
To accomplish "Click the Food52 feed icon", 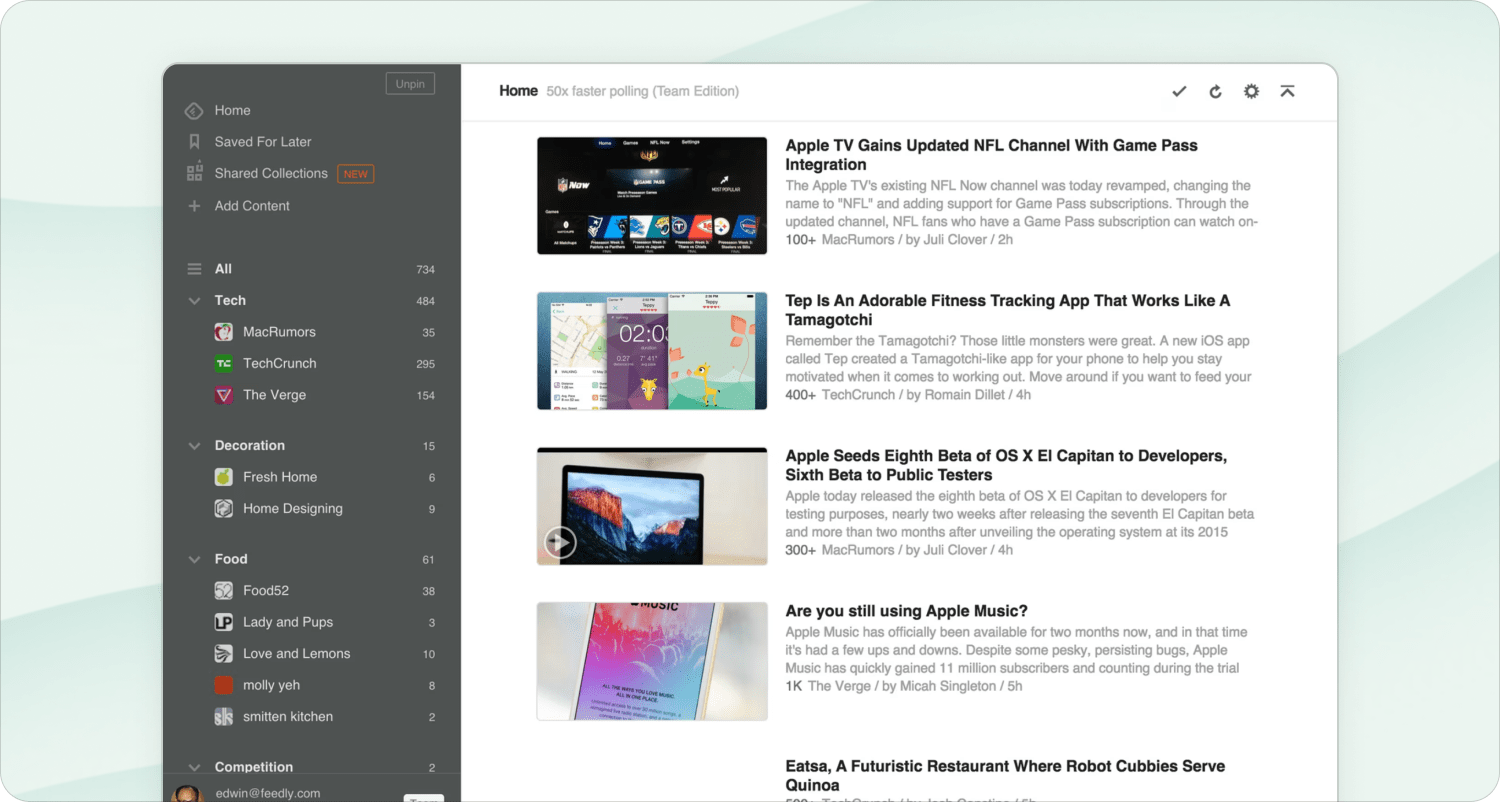I will click(224, 591).
